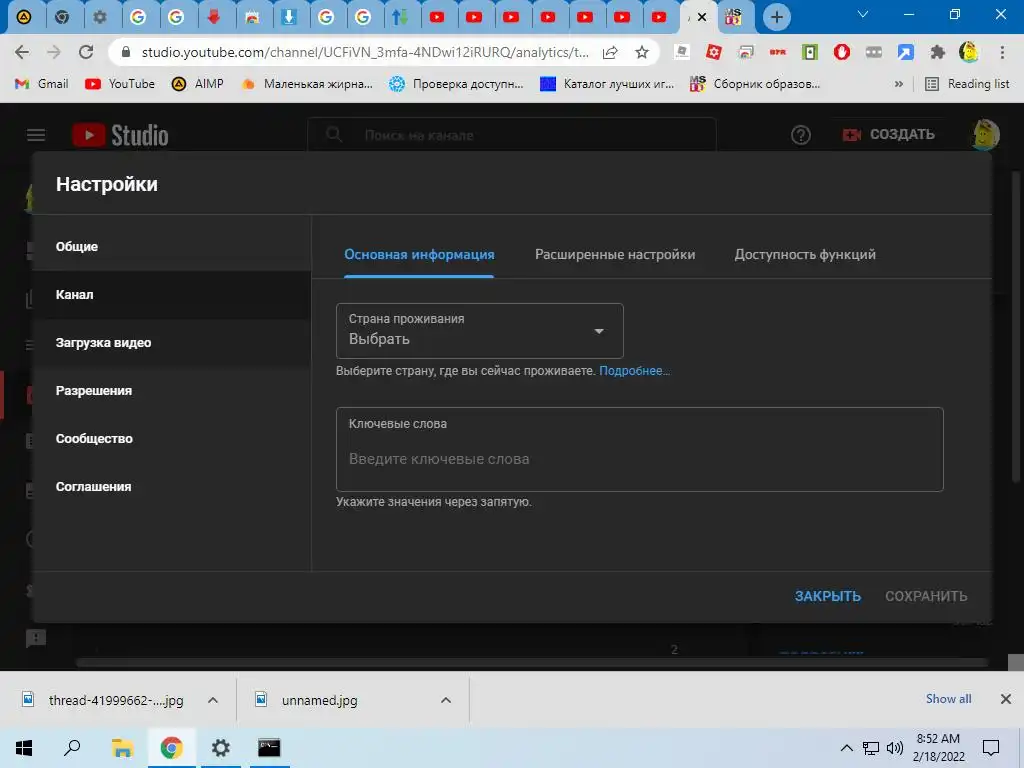Image resolution: width=1024 pixels, height=768 pixels.
Task: Open the account avatar in Studio
Action: (986, 135)
